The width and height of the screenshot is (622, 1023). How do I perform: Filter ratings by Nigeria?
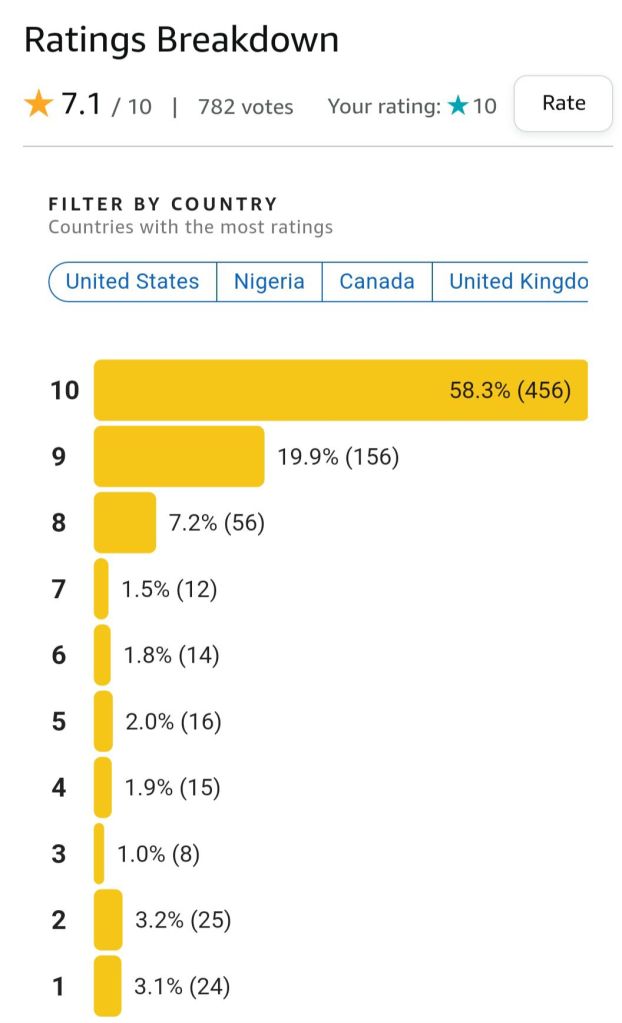point(269,282)
